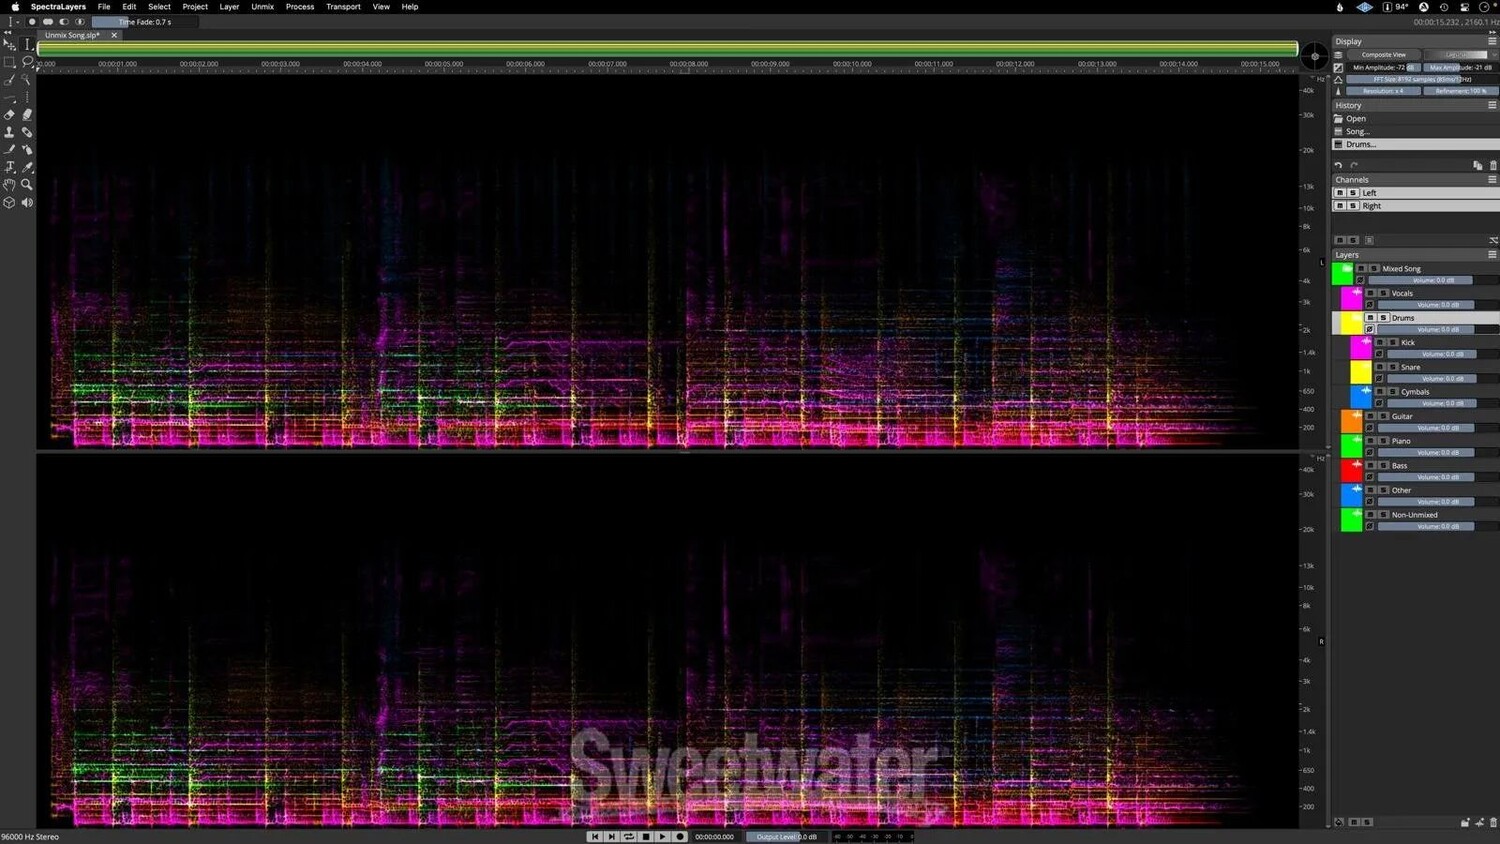Adjust the Output Level field

coord(787,836)
